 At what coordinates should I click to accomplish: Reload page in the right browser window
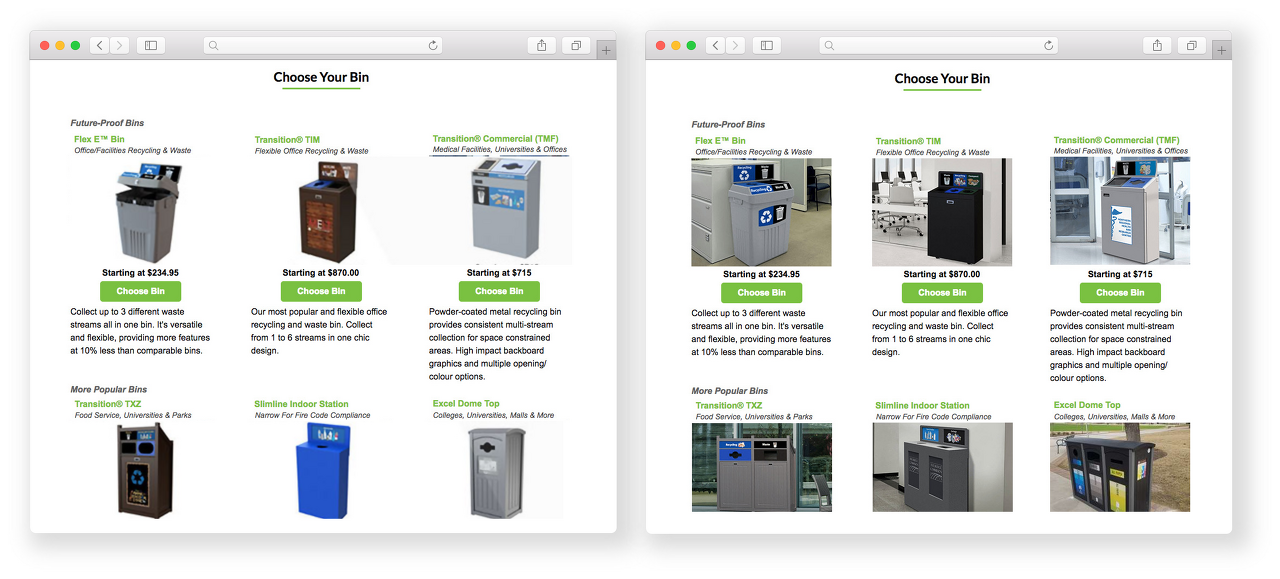[1049, 45]
